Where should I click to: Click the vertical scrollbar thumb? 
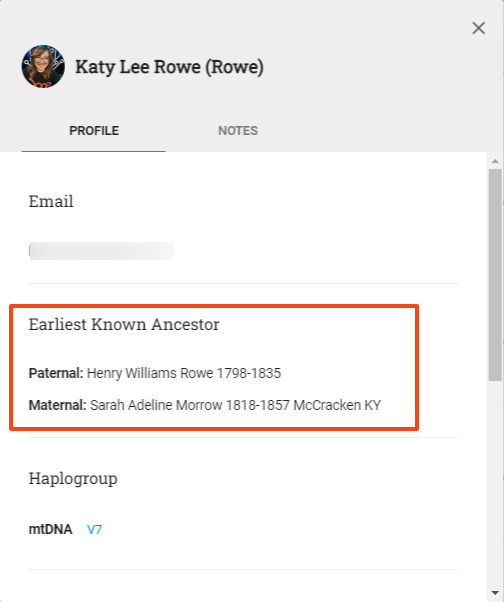point(495,275)
